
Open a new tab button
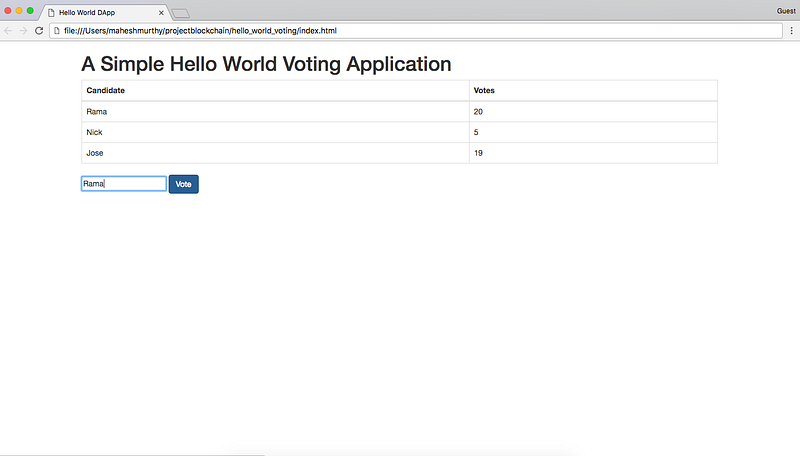click(181, 13)
